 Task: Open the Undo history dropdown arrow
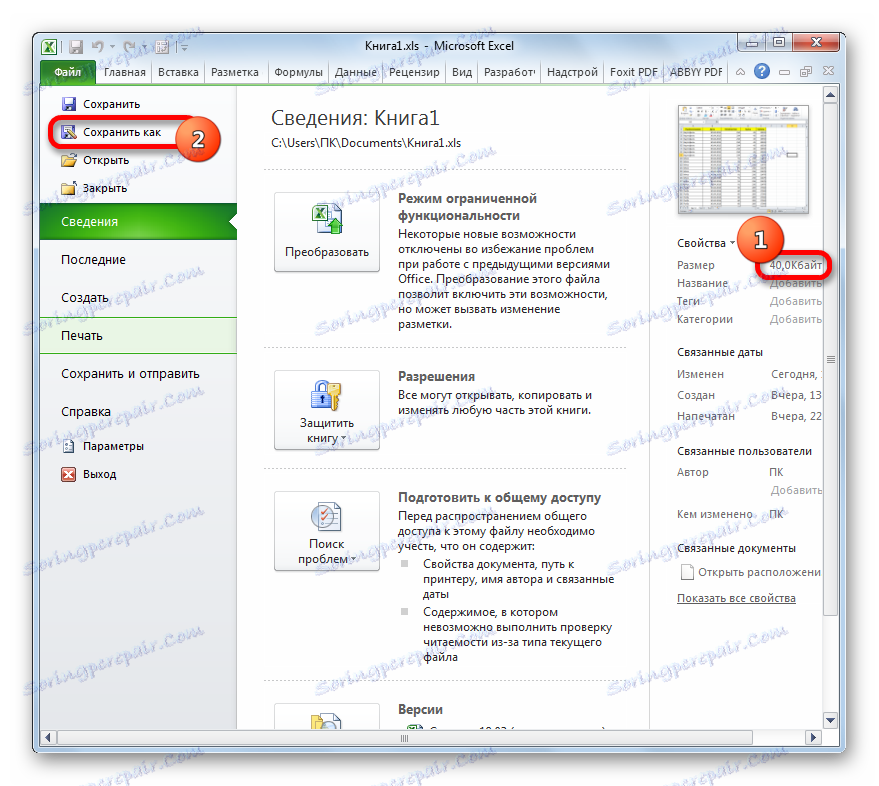[x=112, y=47]
